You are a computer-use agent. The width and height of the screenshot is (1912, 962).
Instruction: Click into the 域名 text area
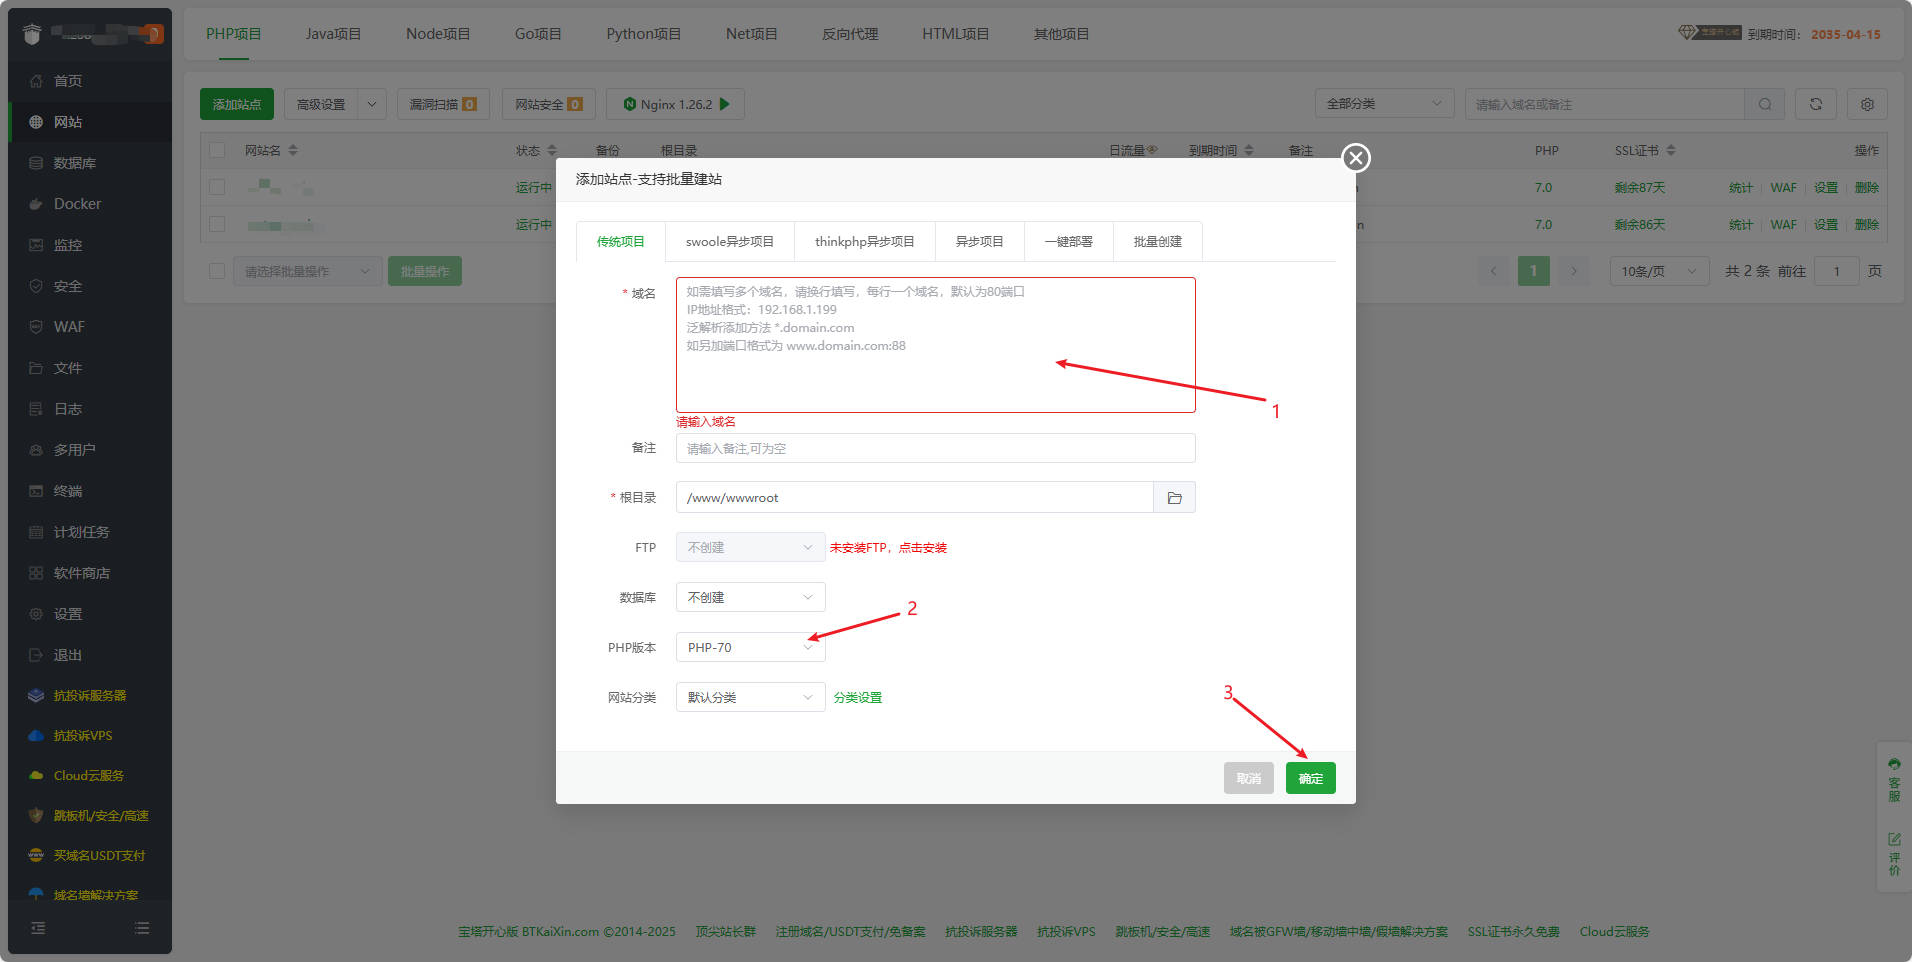(935, 345)
